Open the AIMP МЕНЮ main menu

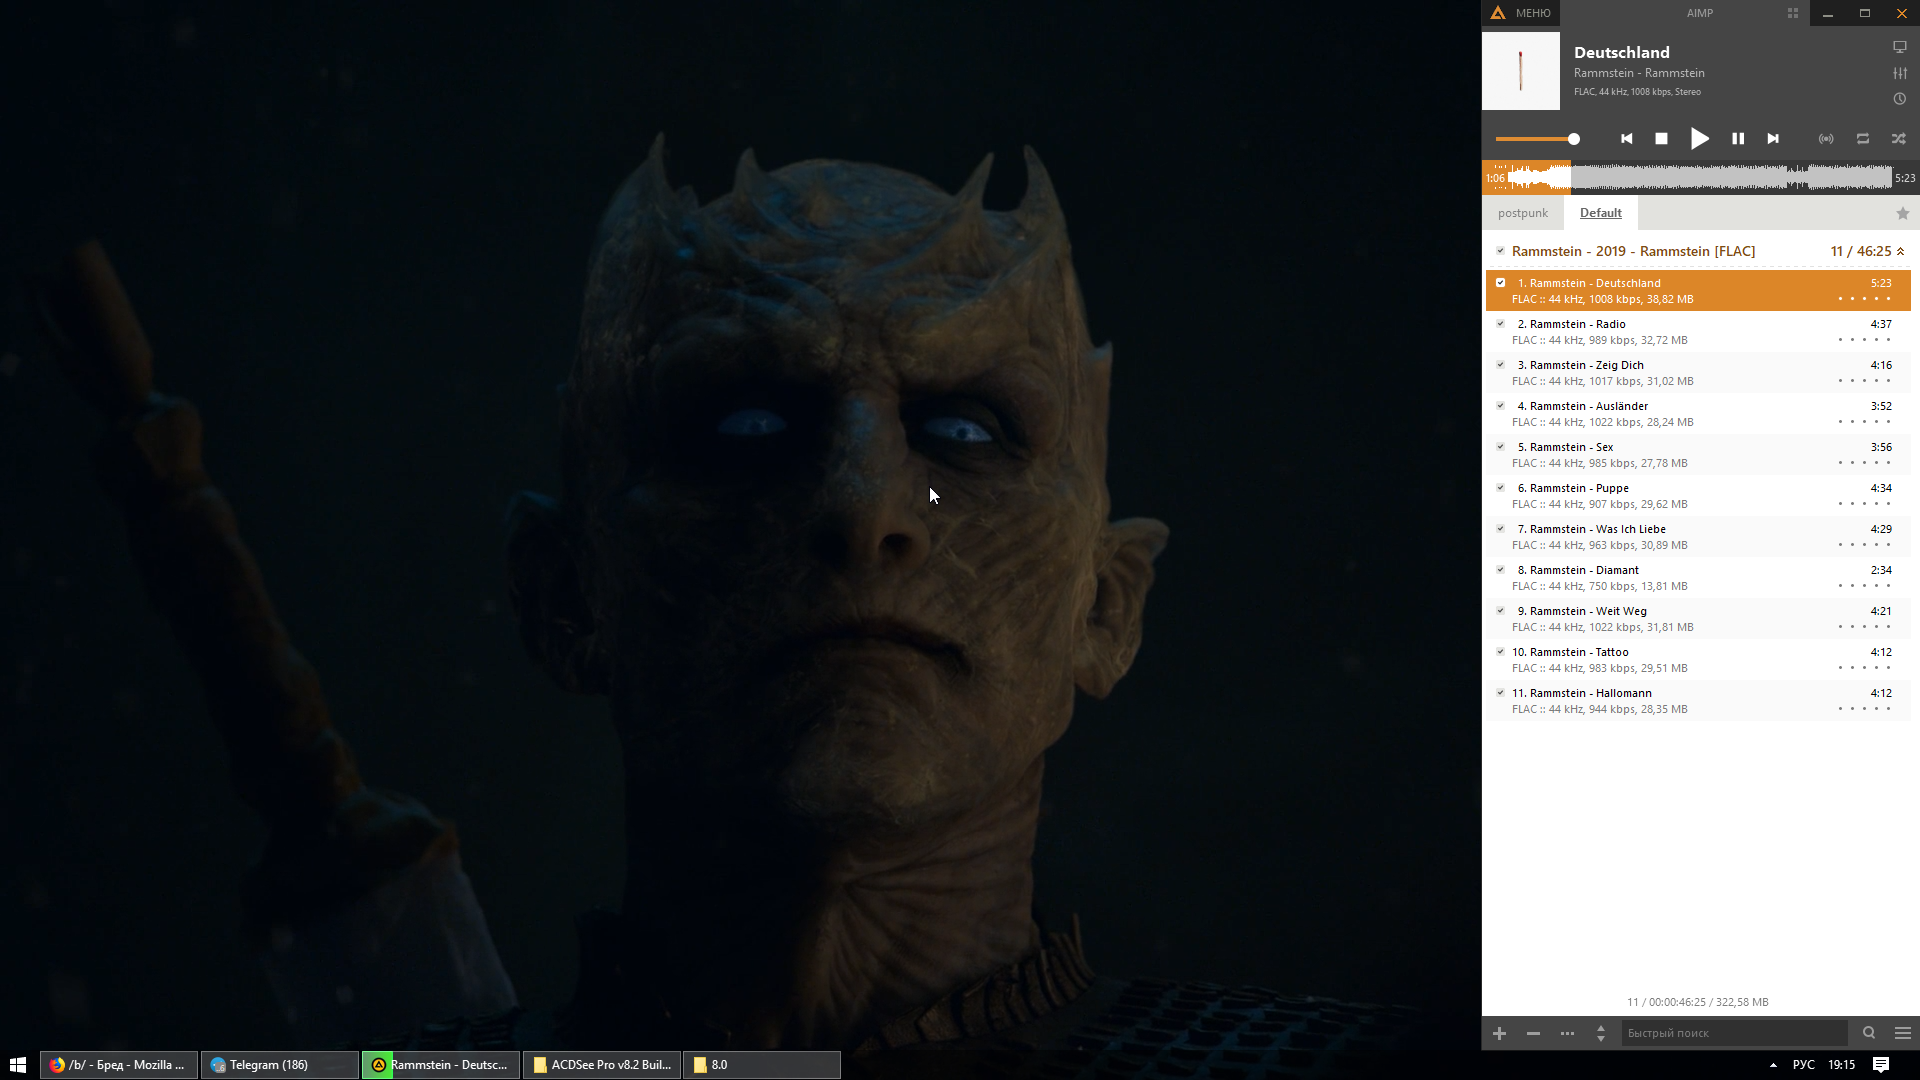click(x=1521, y=13)
